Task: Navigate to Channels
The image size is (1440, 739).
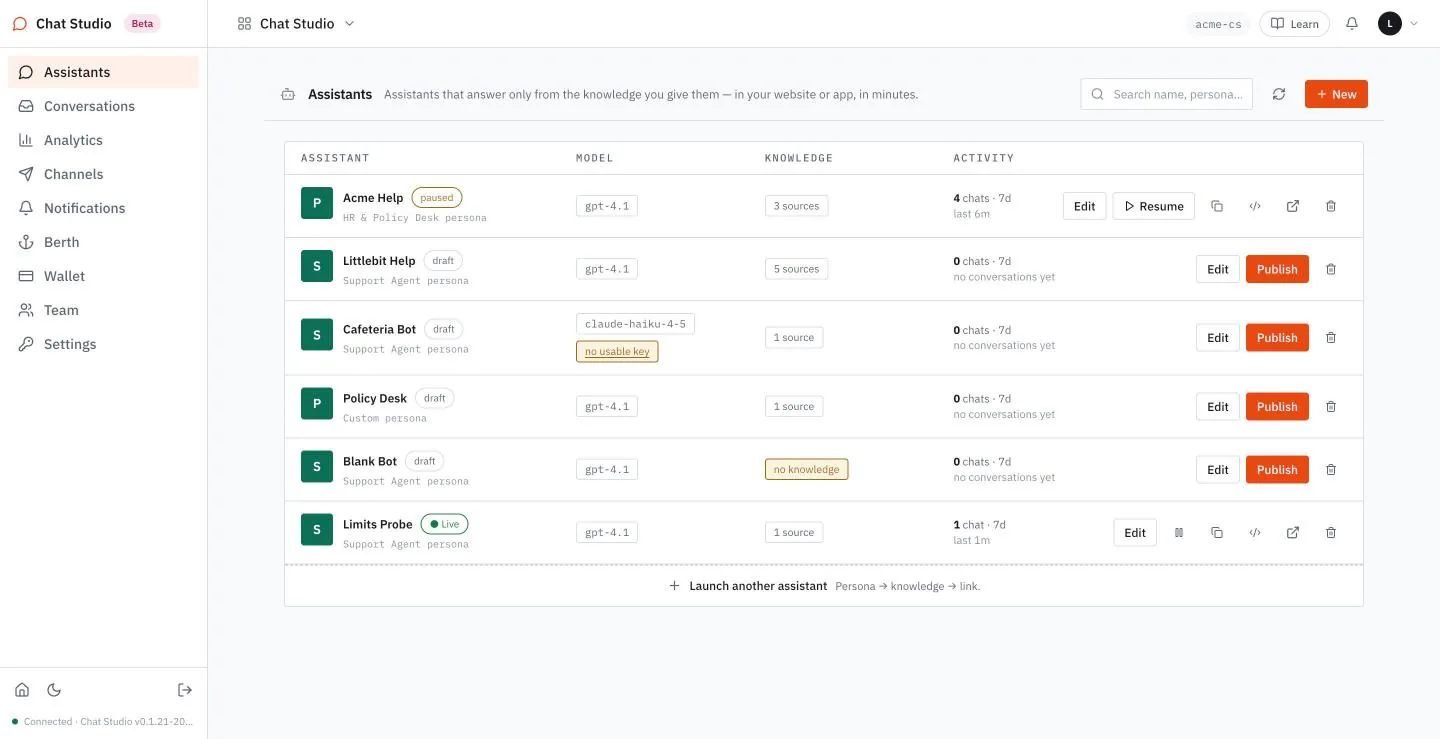Action: point(104,174)
